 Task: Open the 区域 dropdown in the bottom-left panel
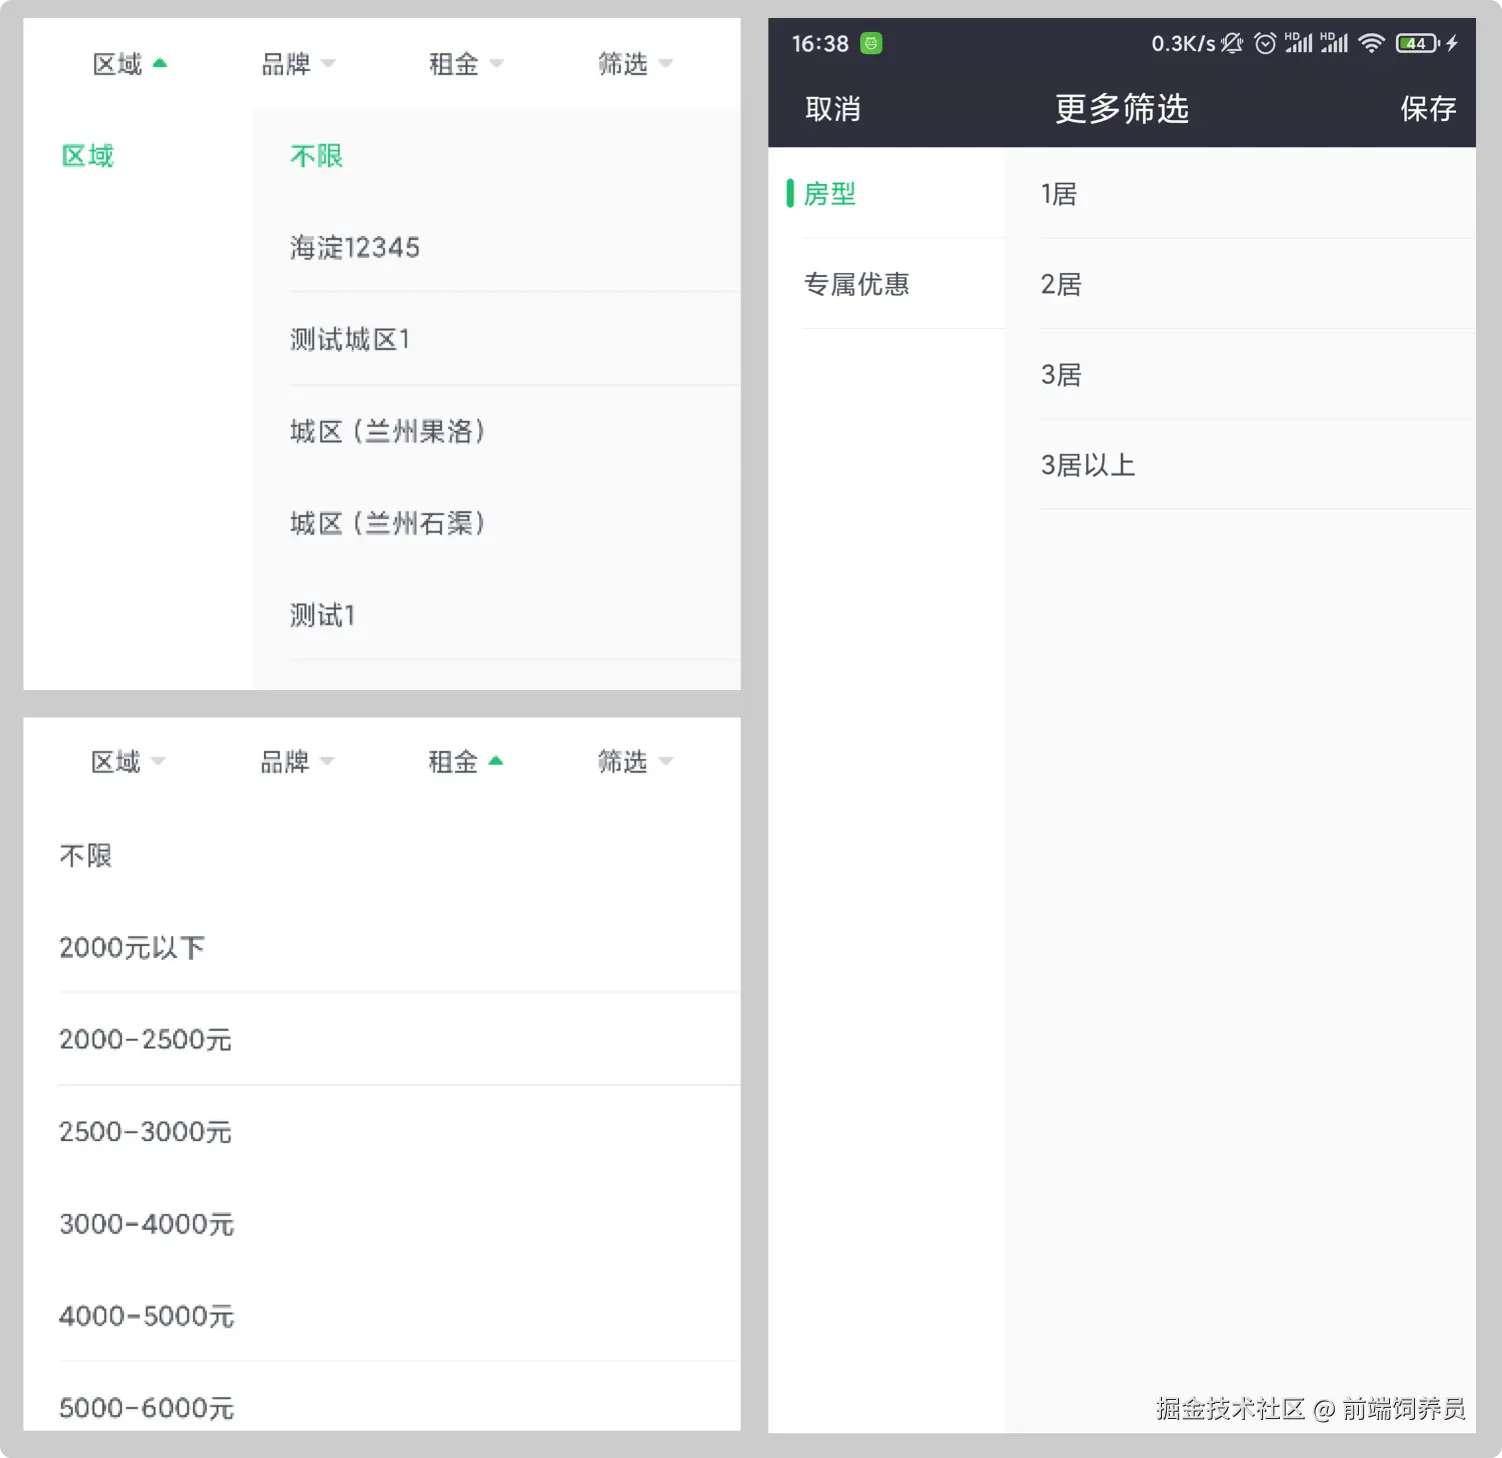[128, 762]
